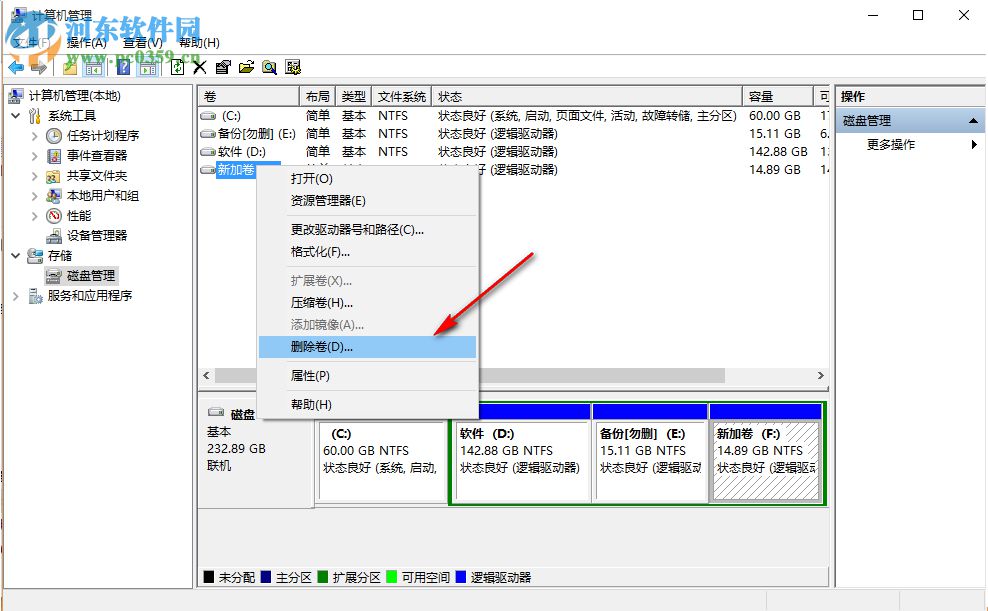Select the (C:) volume row
The image size is (988, 611).
[514, 116]
